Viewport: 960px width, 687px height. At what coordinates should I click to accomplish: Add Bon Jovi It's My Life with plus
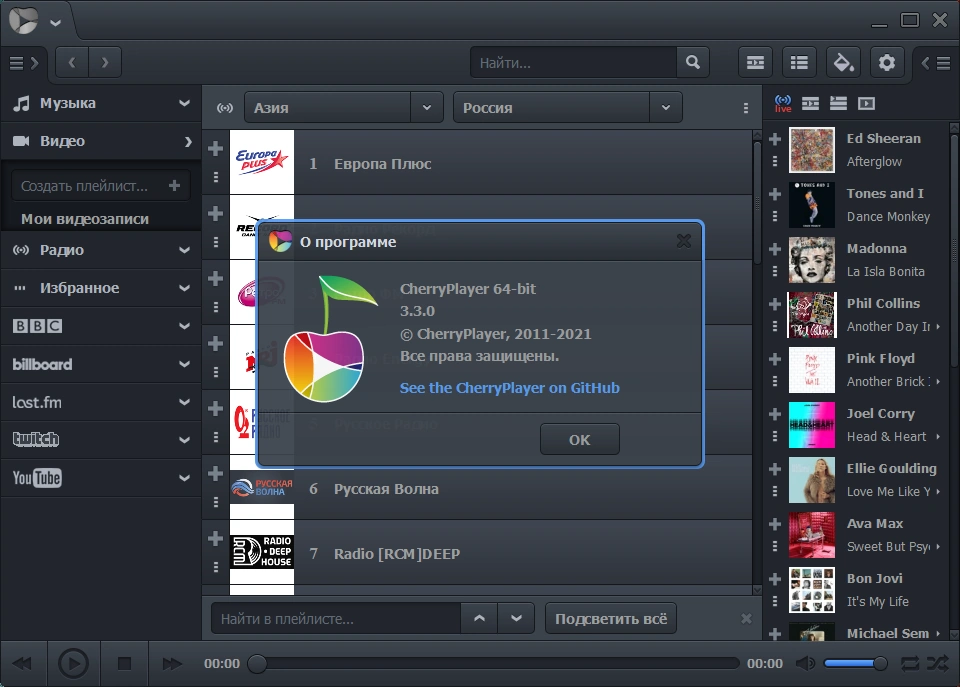tap(774, 579)
